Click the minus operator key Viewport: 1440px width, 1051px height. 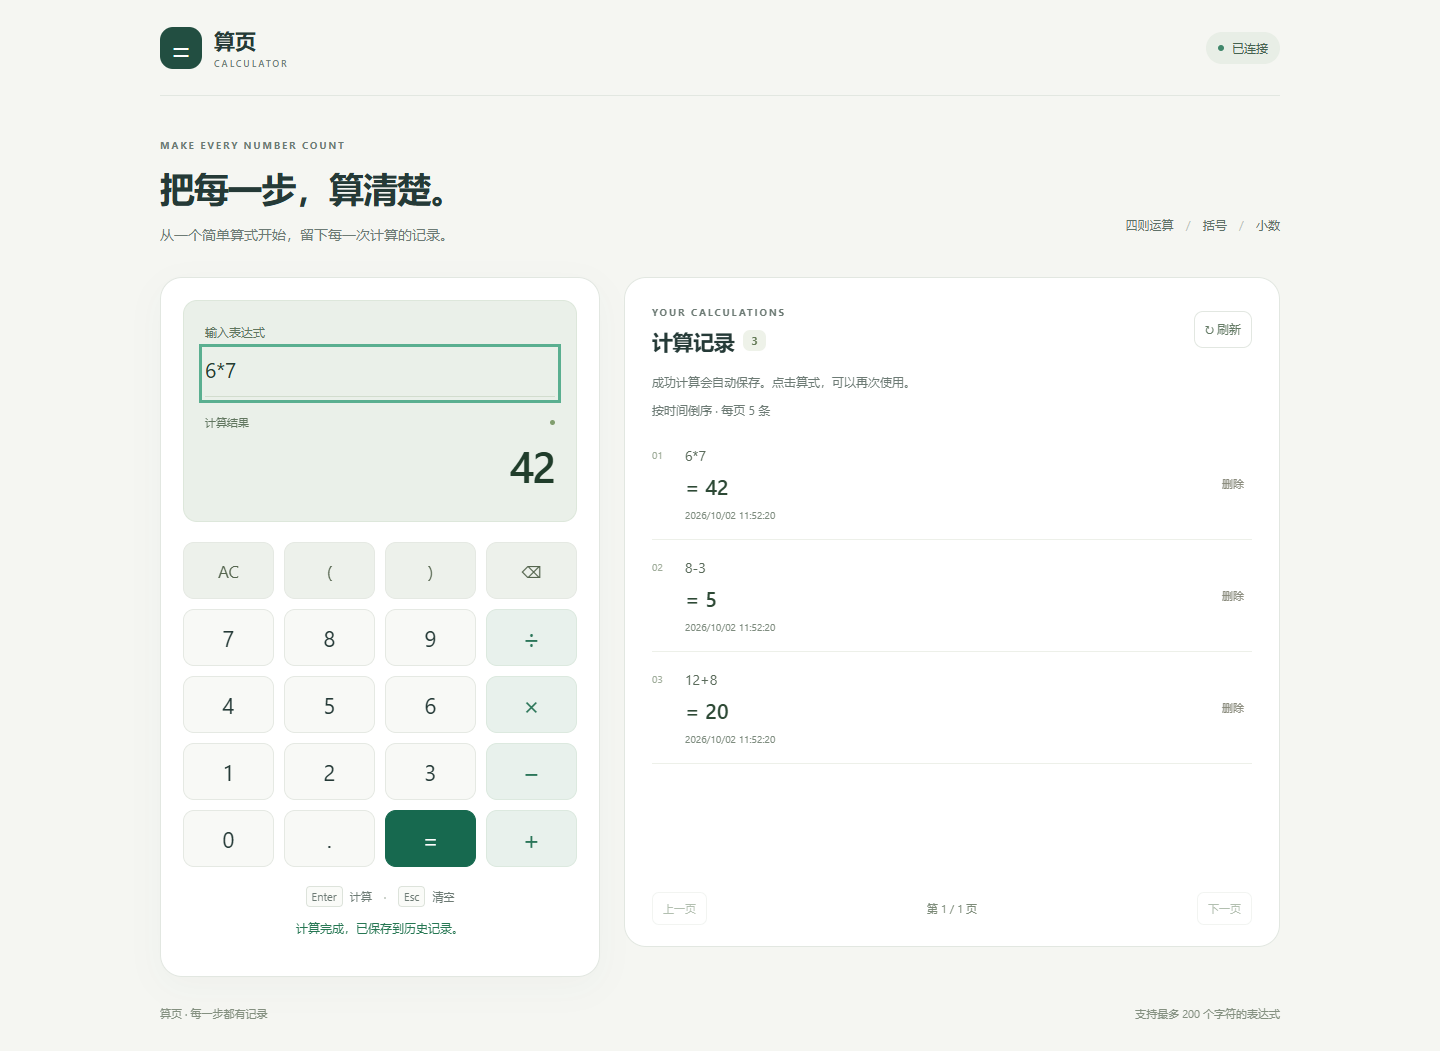[x=531, y=772]
